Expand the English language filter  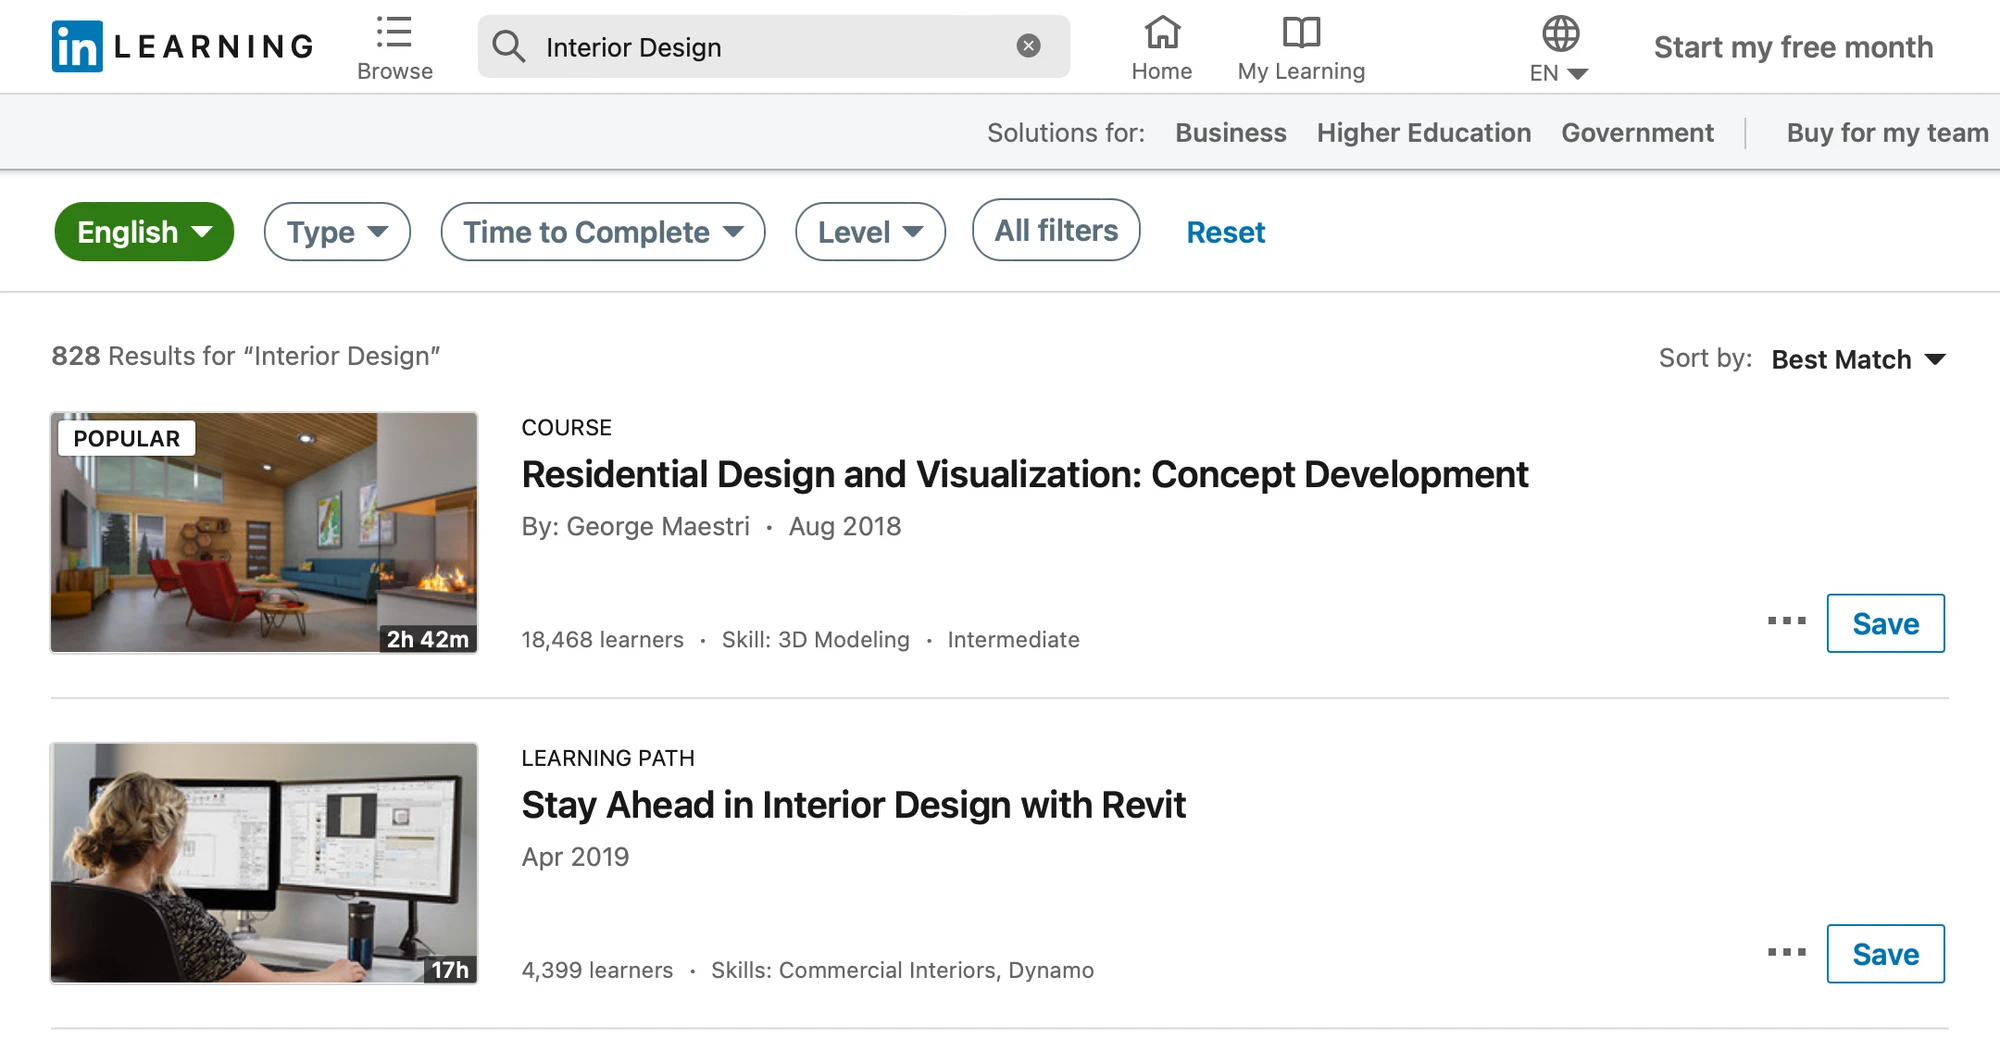pos(144,232)
